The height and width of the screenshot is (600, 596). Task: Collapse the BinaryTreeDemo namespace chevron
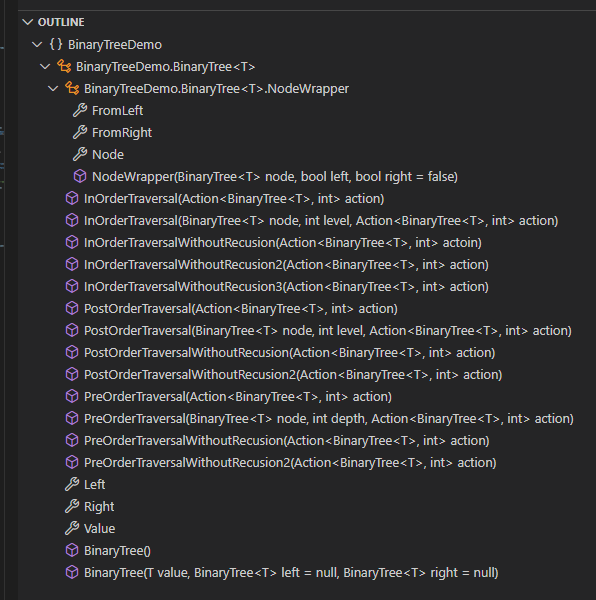point(37,44)
